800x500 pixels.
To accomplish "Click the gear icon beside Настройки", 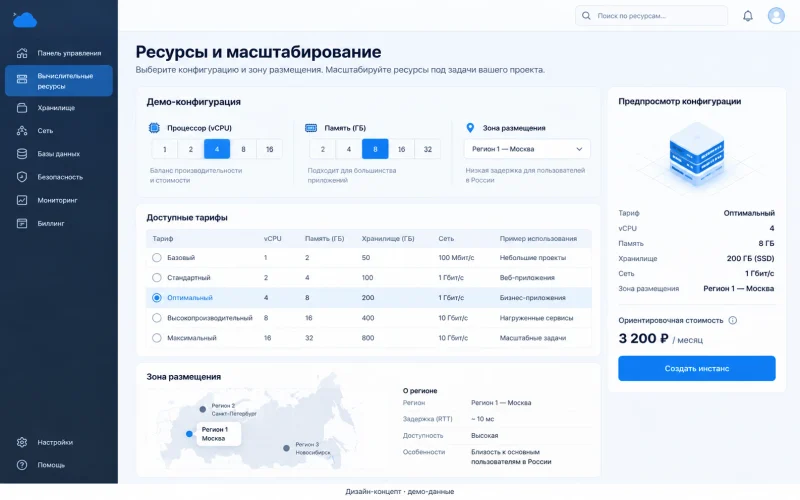I will (22, 442).
